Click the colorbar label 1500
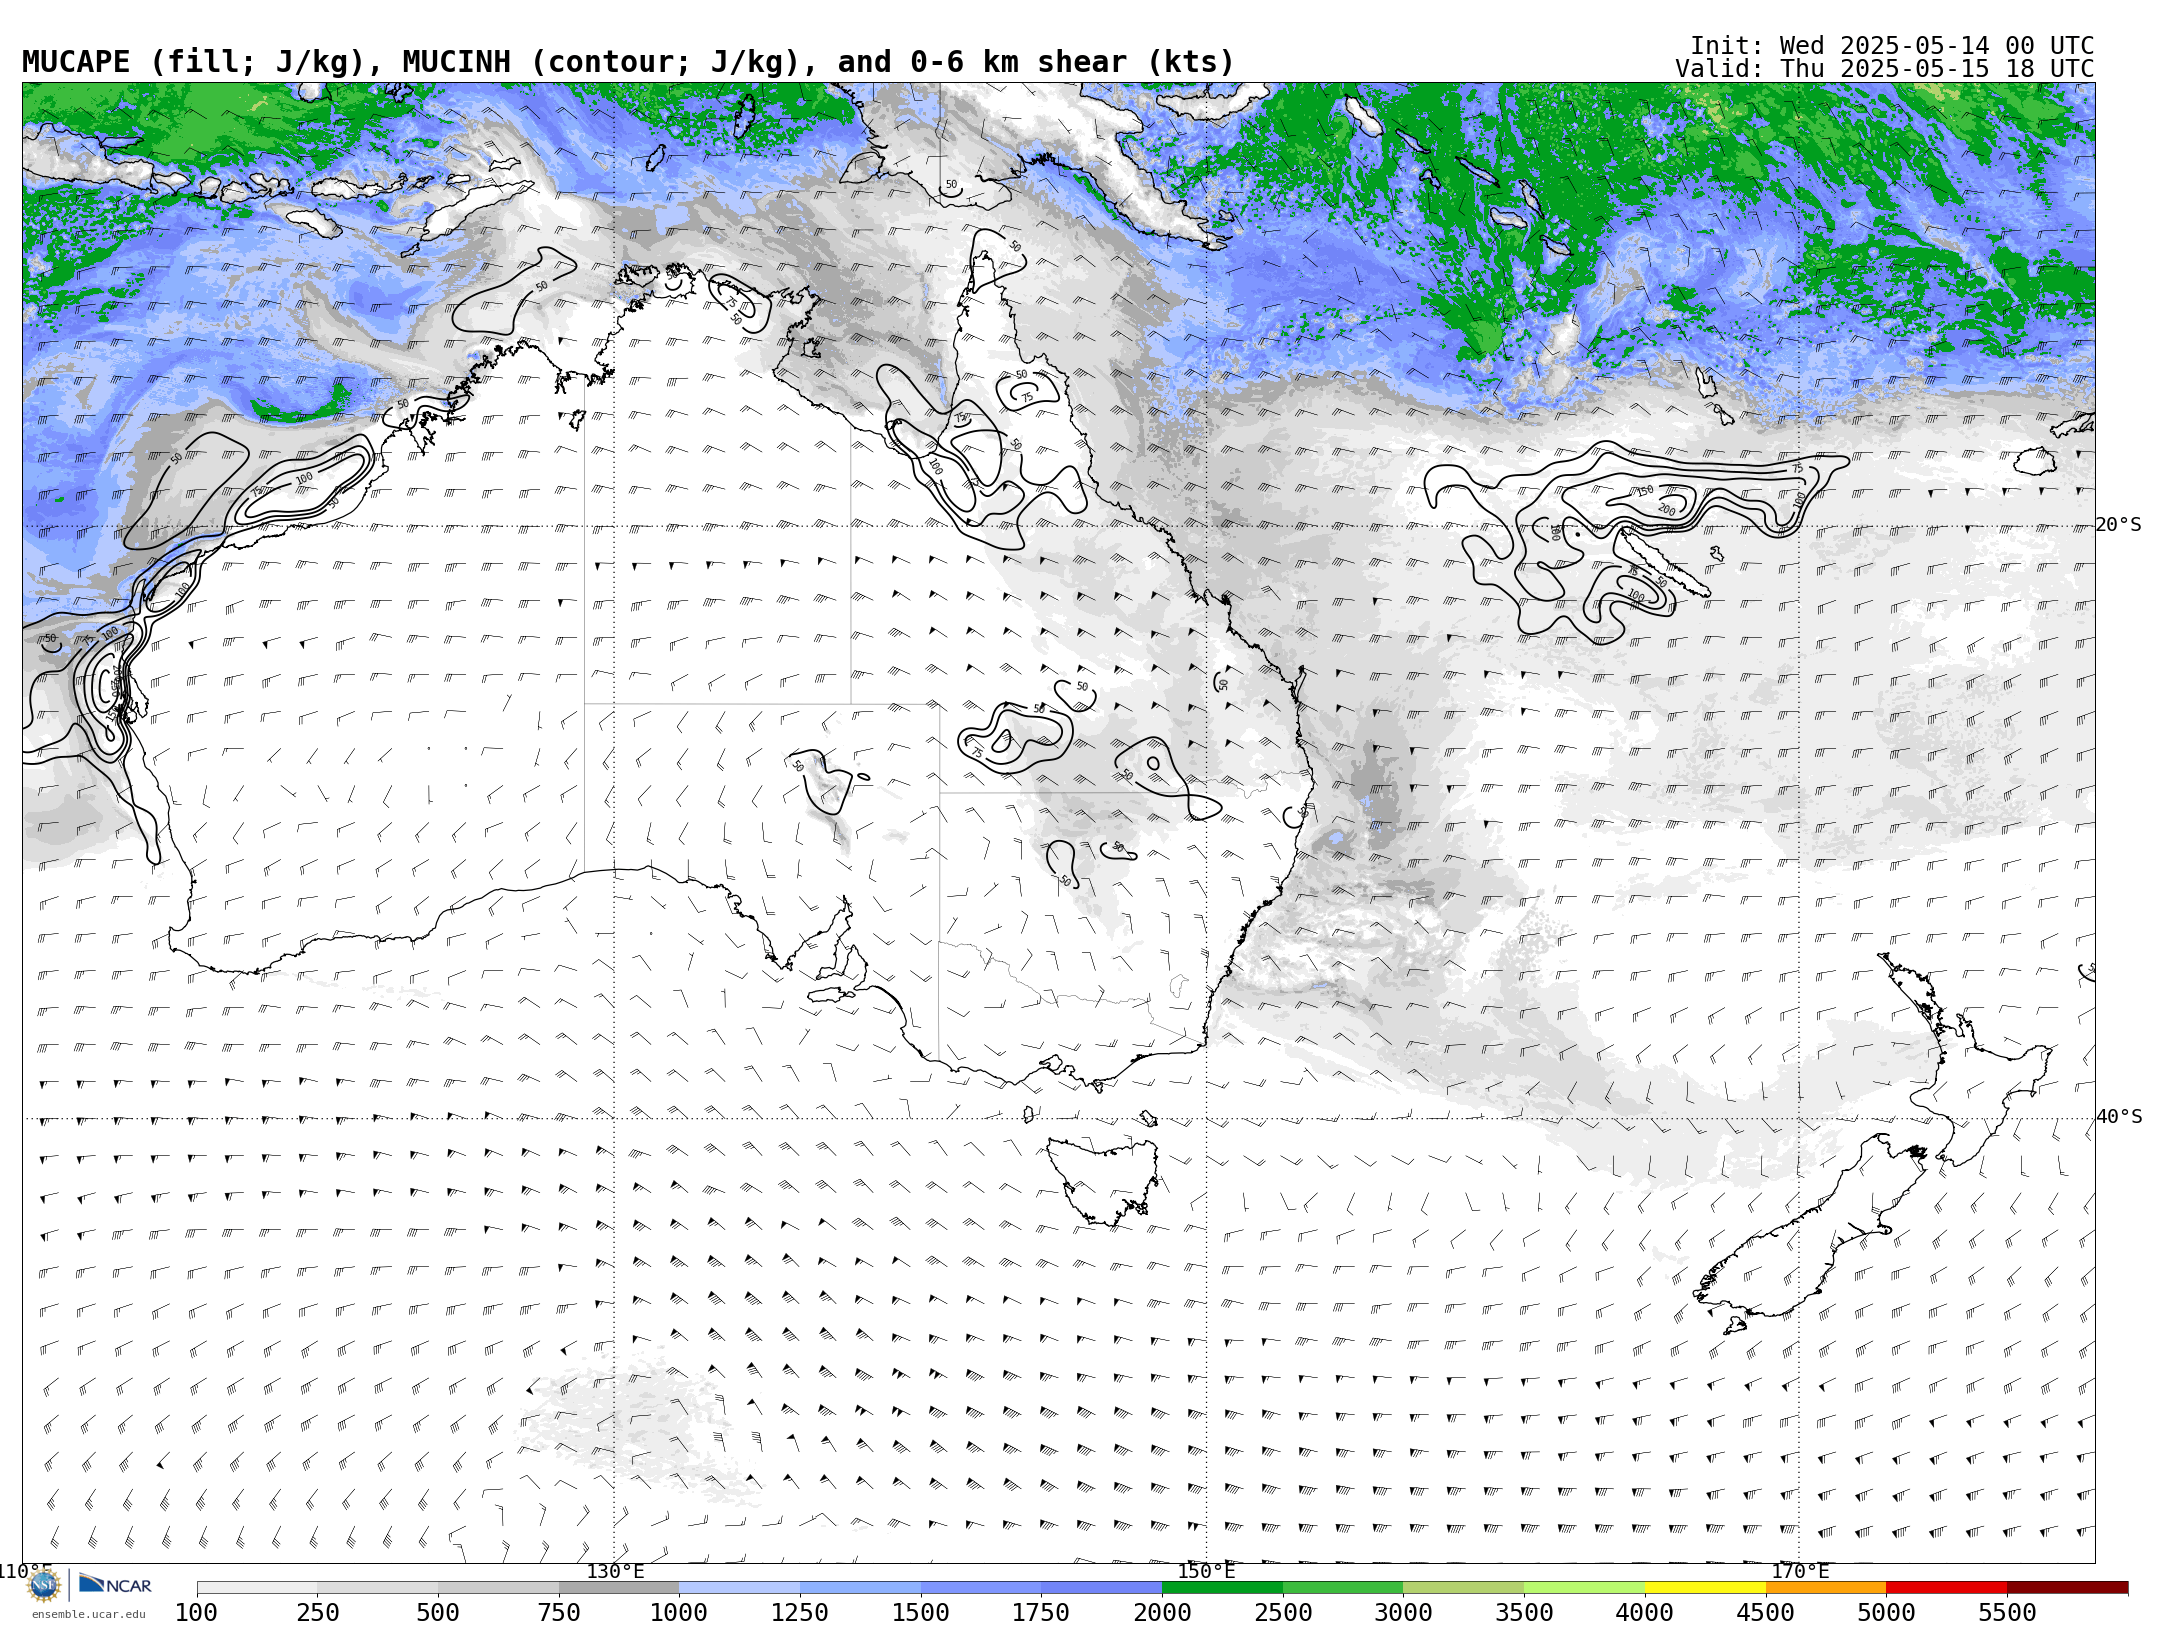This screenshot has width=2160, height=1626. point(921,1612)
